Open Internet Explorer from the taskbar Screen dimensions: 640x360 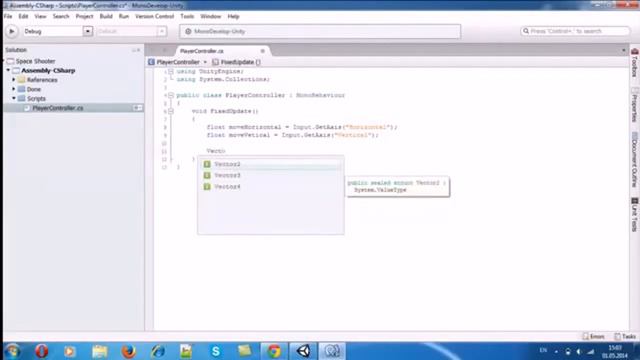pos(158,351)
